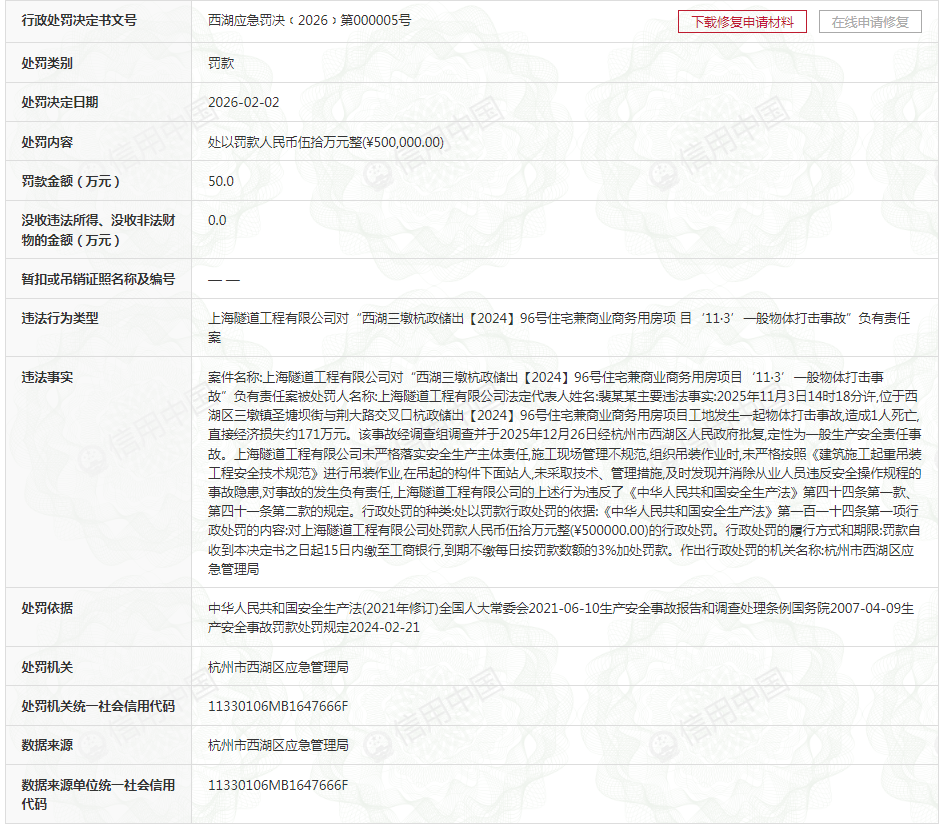Image resolution: width=949 pixels, height=832 pixels.
Task: Select the confiscated amount value 0.0
Action: 217,220
